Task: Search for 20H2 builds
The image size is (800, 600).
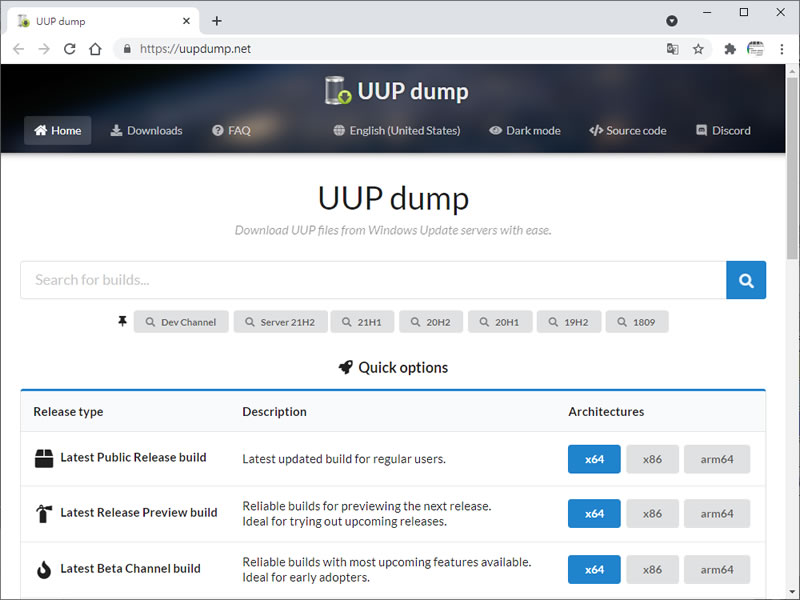Action: point(431,322)
